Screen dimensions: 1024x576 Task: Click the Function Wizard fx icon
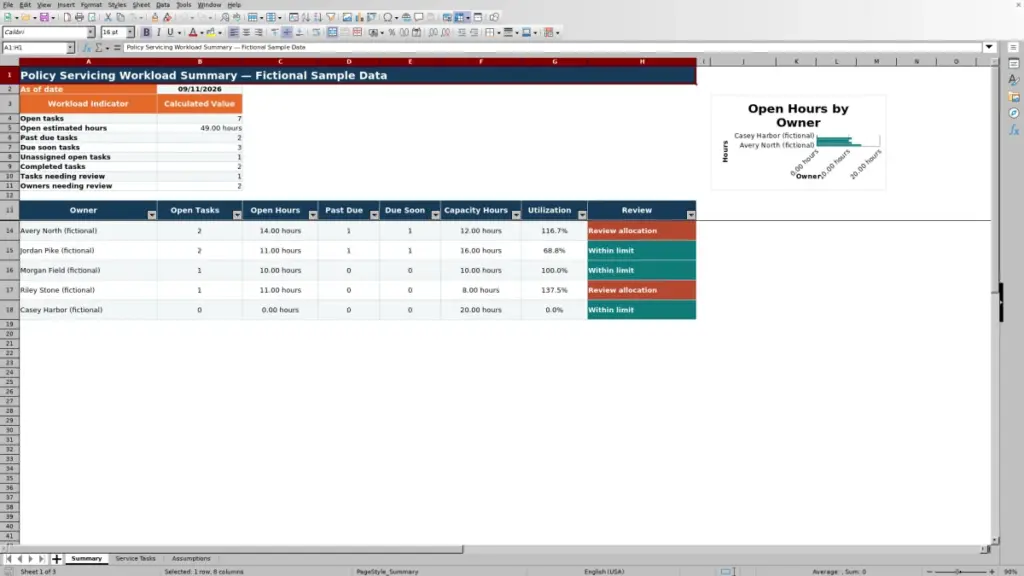pyautogui.click(x=86, y=48)
